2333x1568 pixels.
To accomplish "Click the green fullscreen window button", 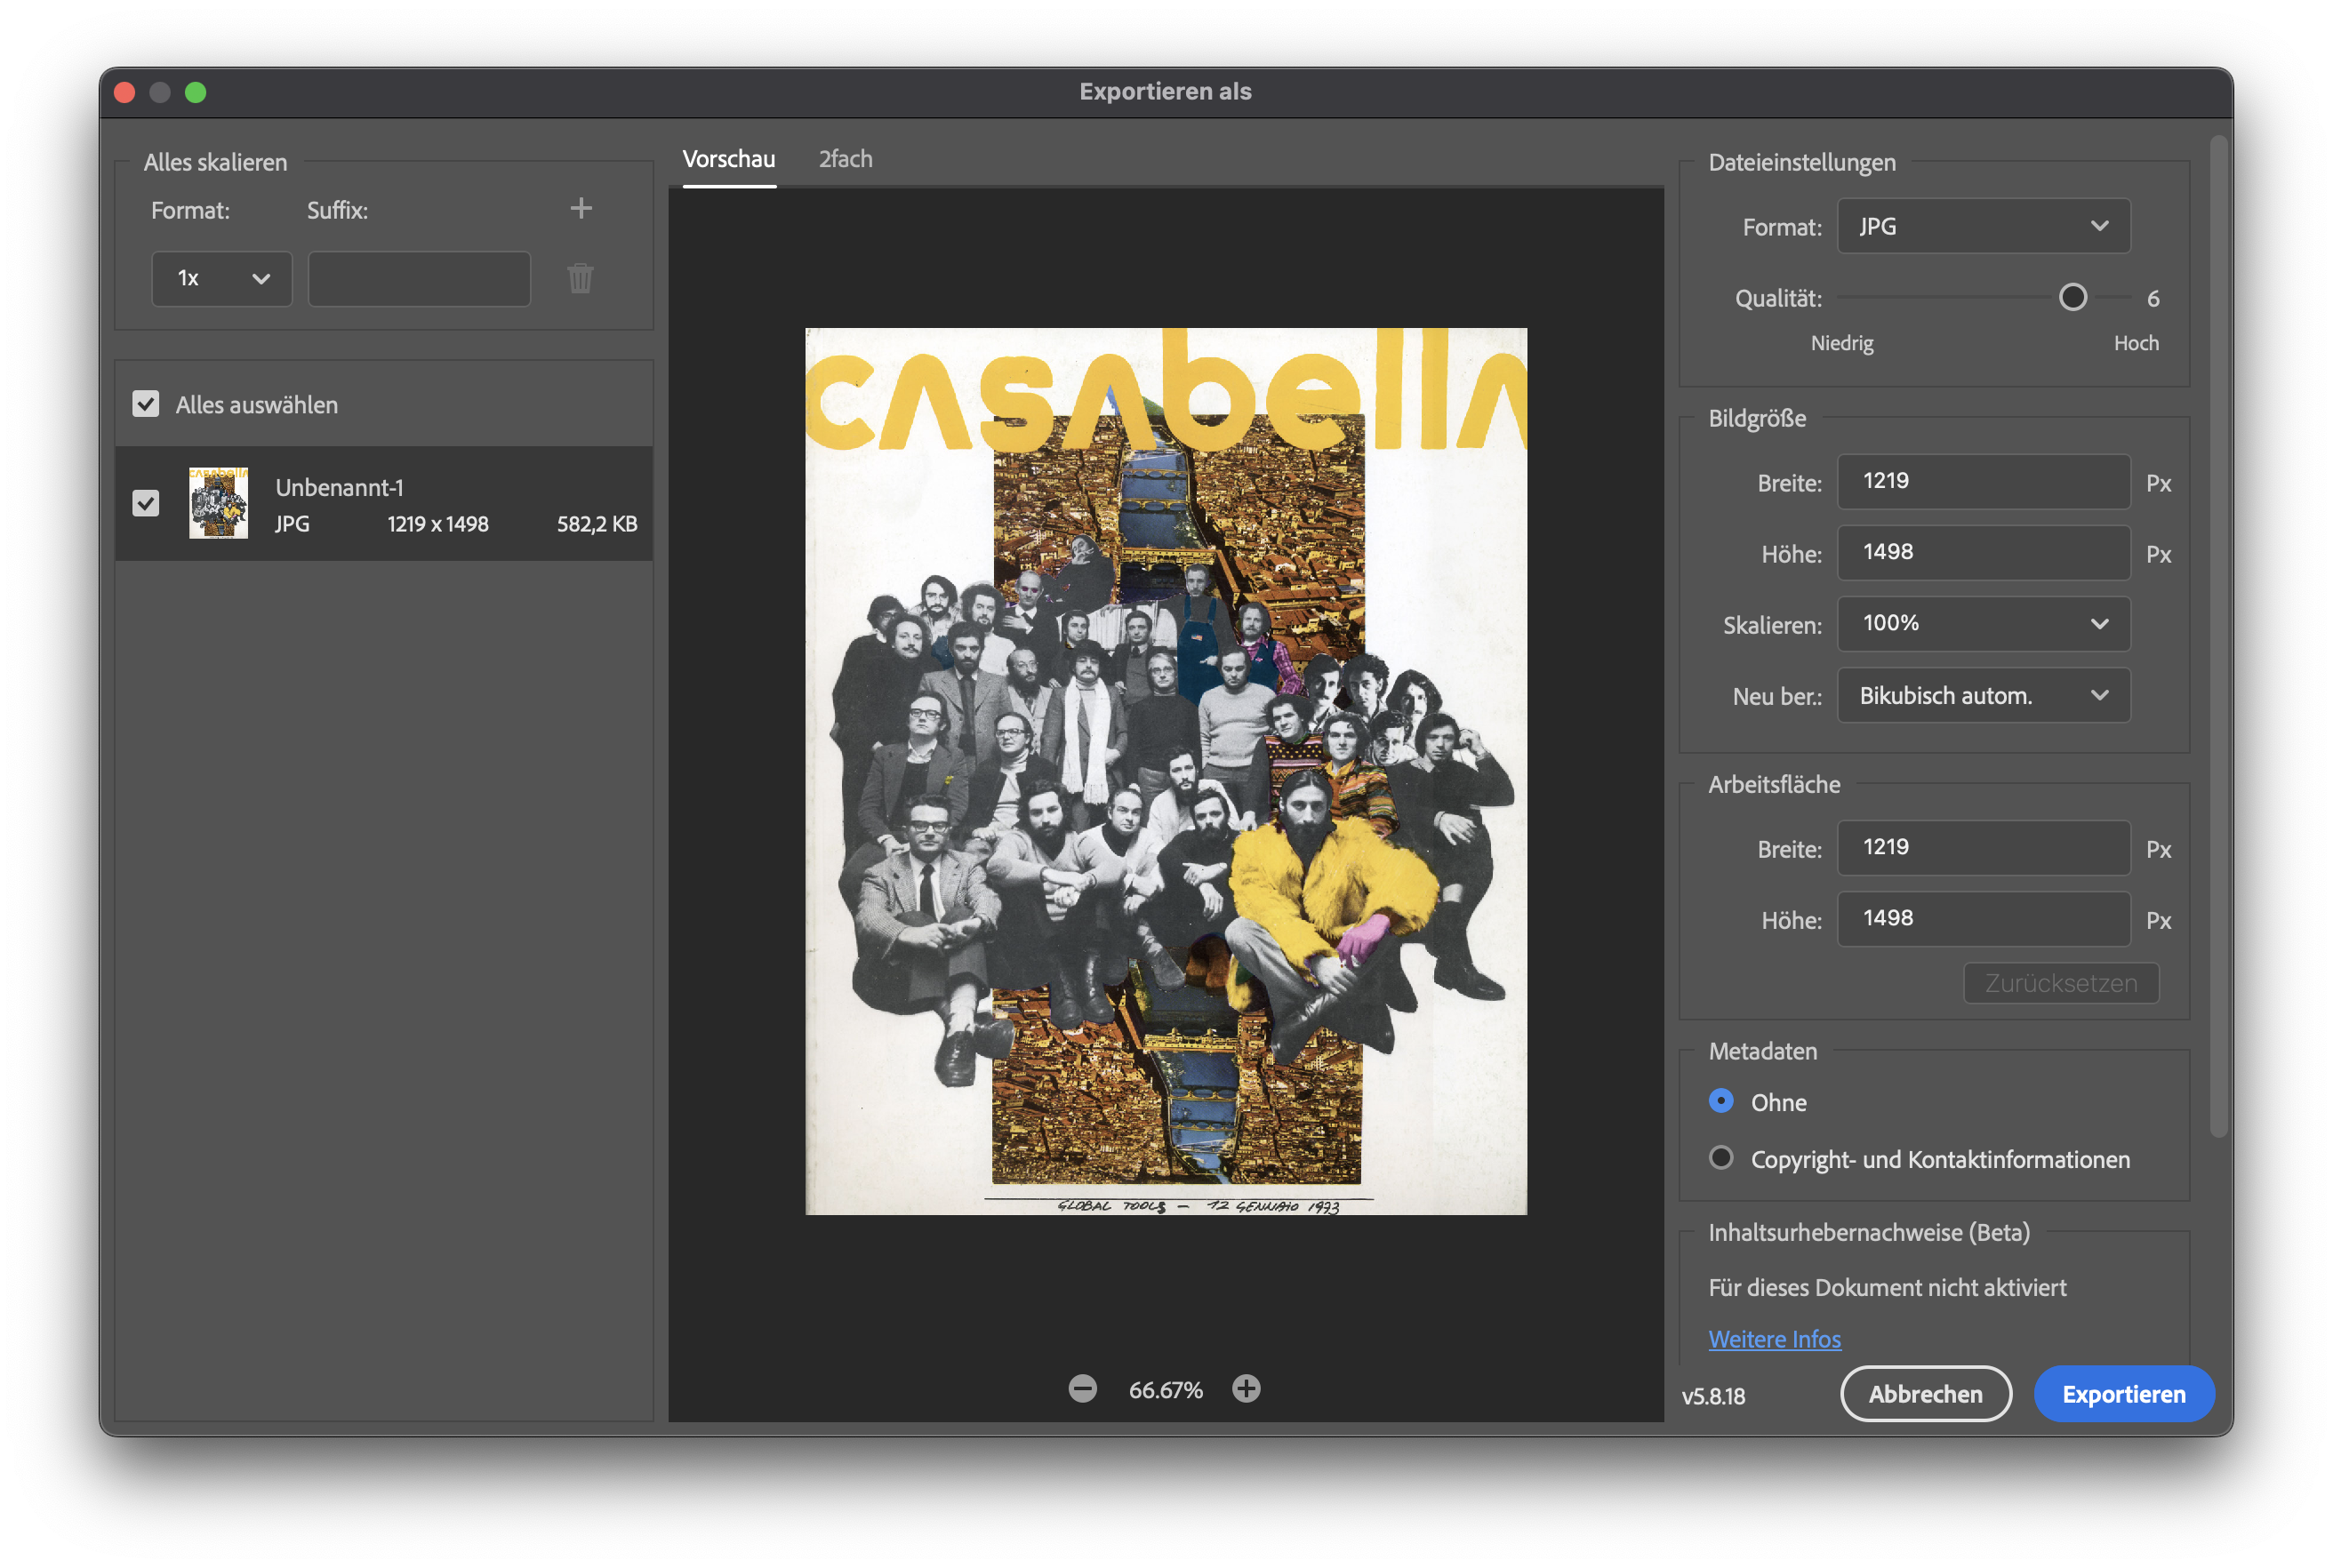I will point(196,92).
